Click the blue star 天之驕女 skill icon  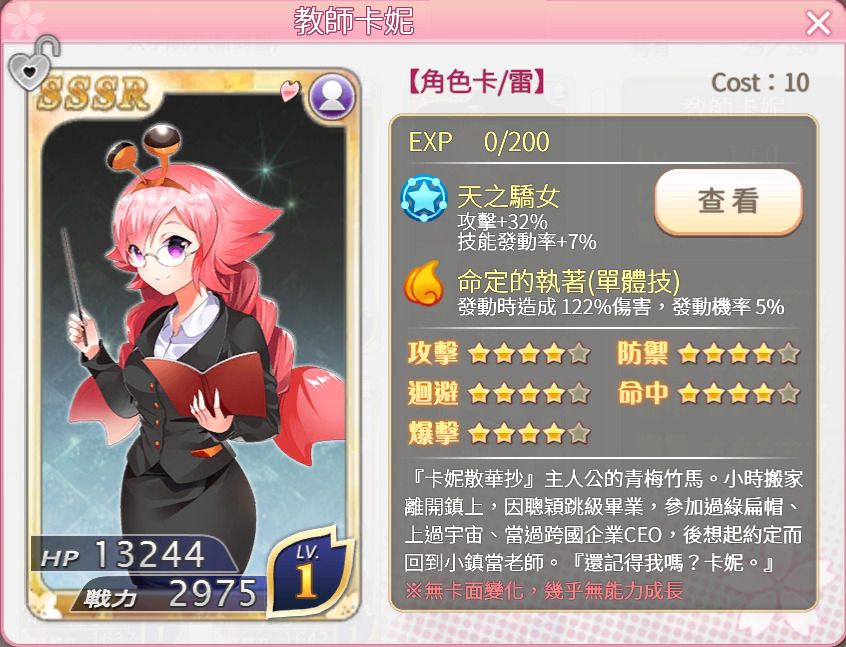point(424,199)
